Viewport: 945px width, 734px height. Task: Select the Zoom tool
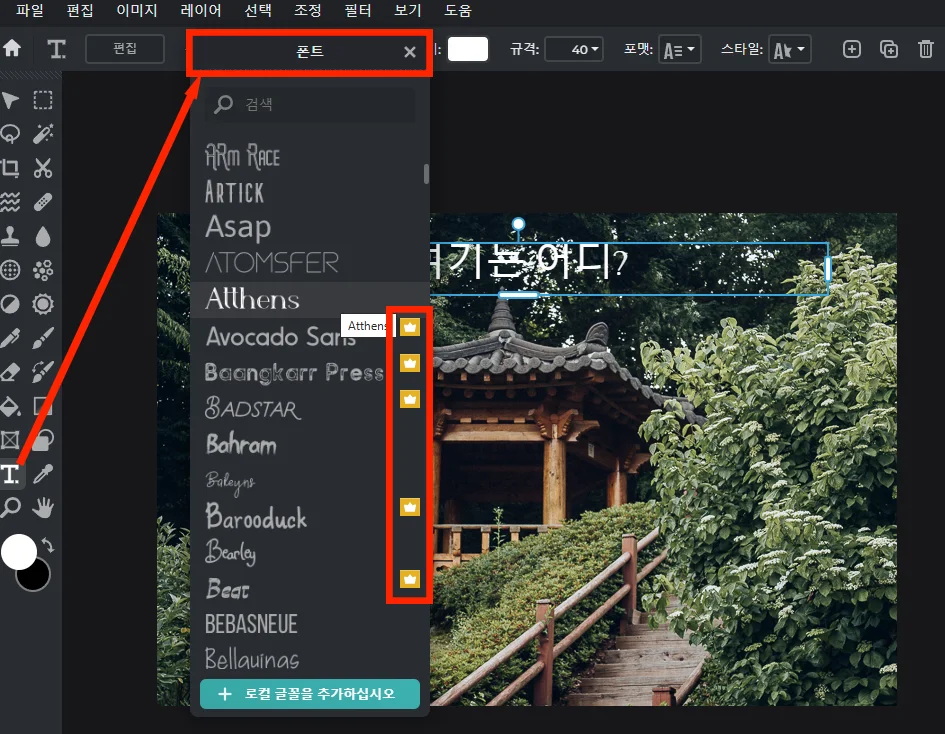(x=13, y=508)
